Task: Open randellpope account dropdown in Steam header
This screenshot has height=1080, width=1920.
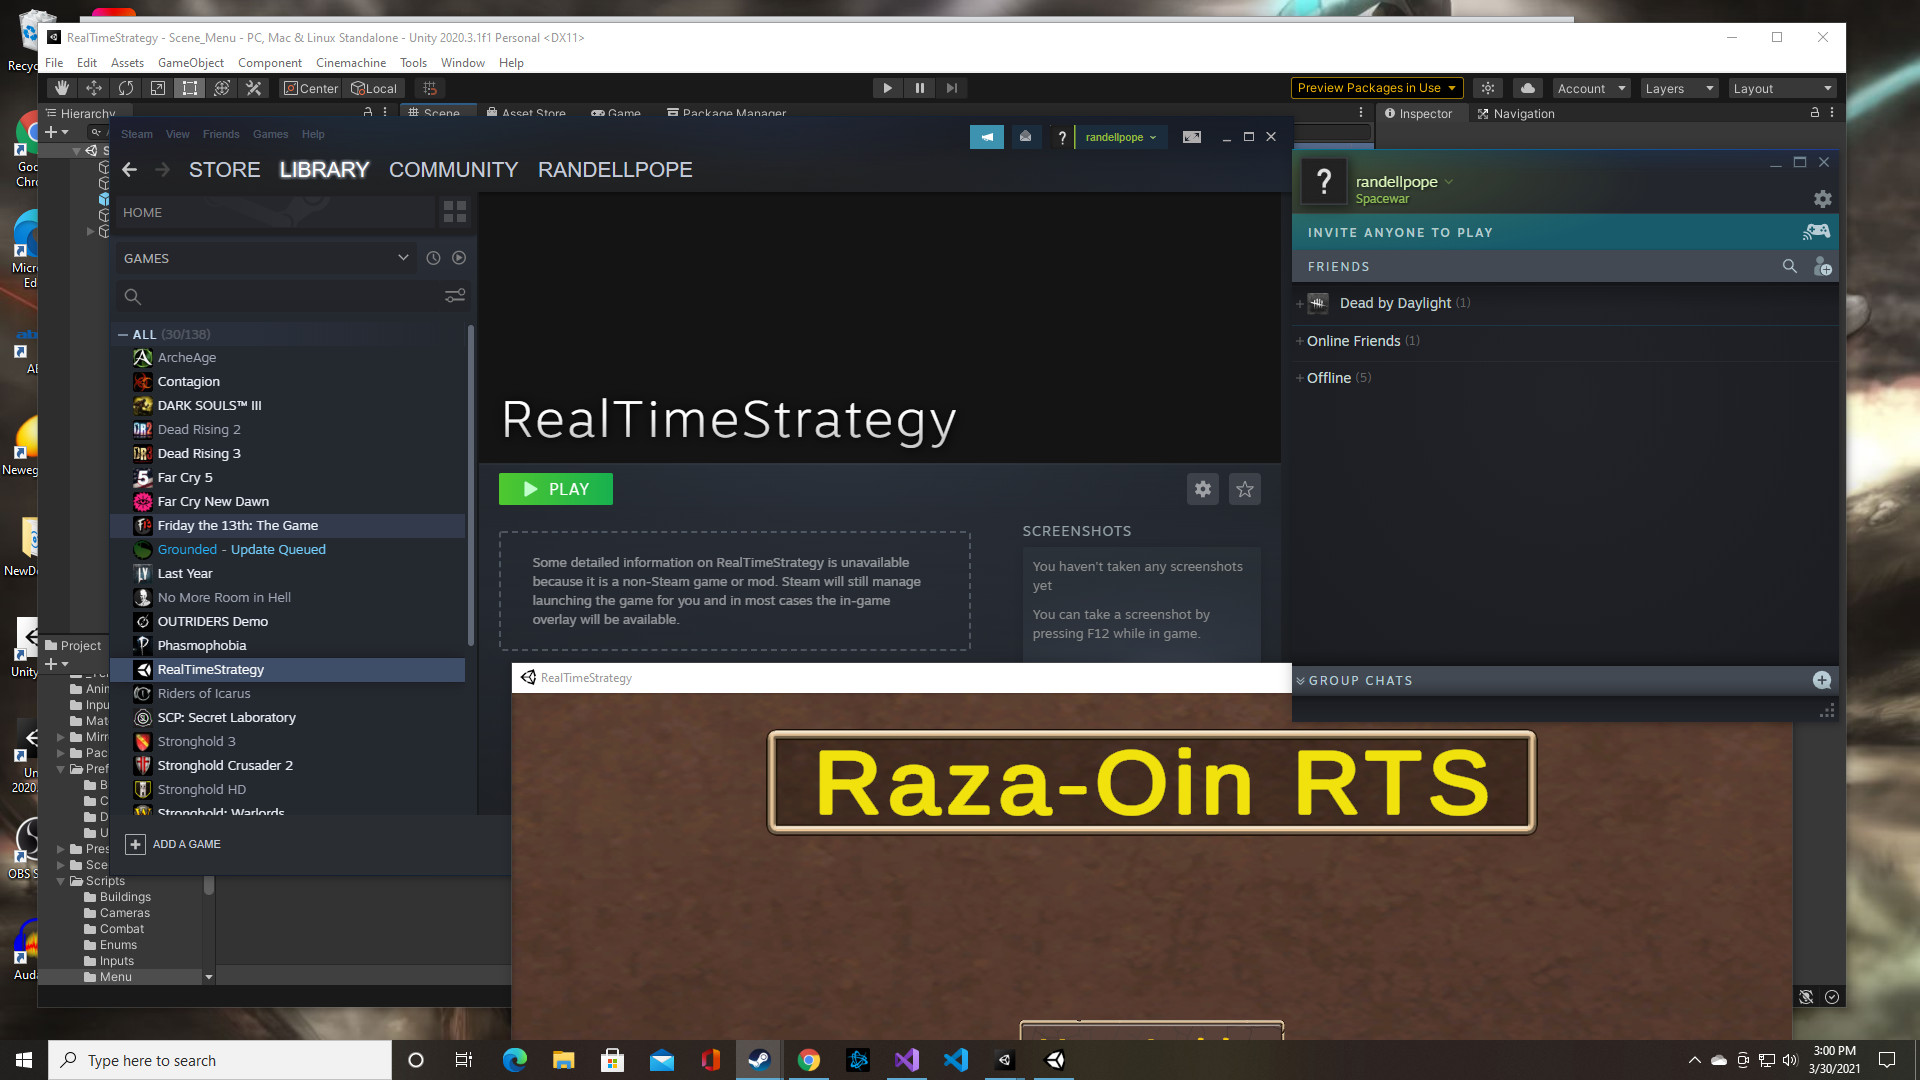Action: [1121, 137]
